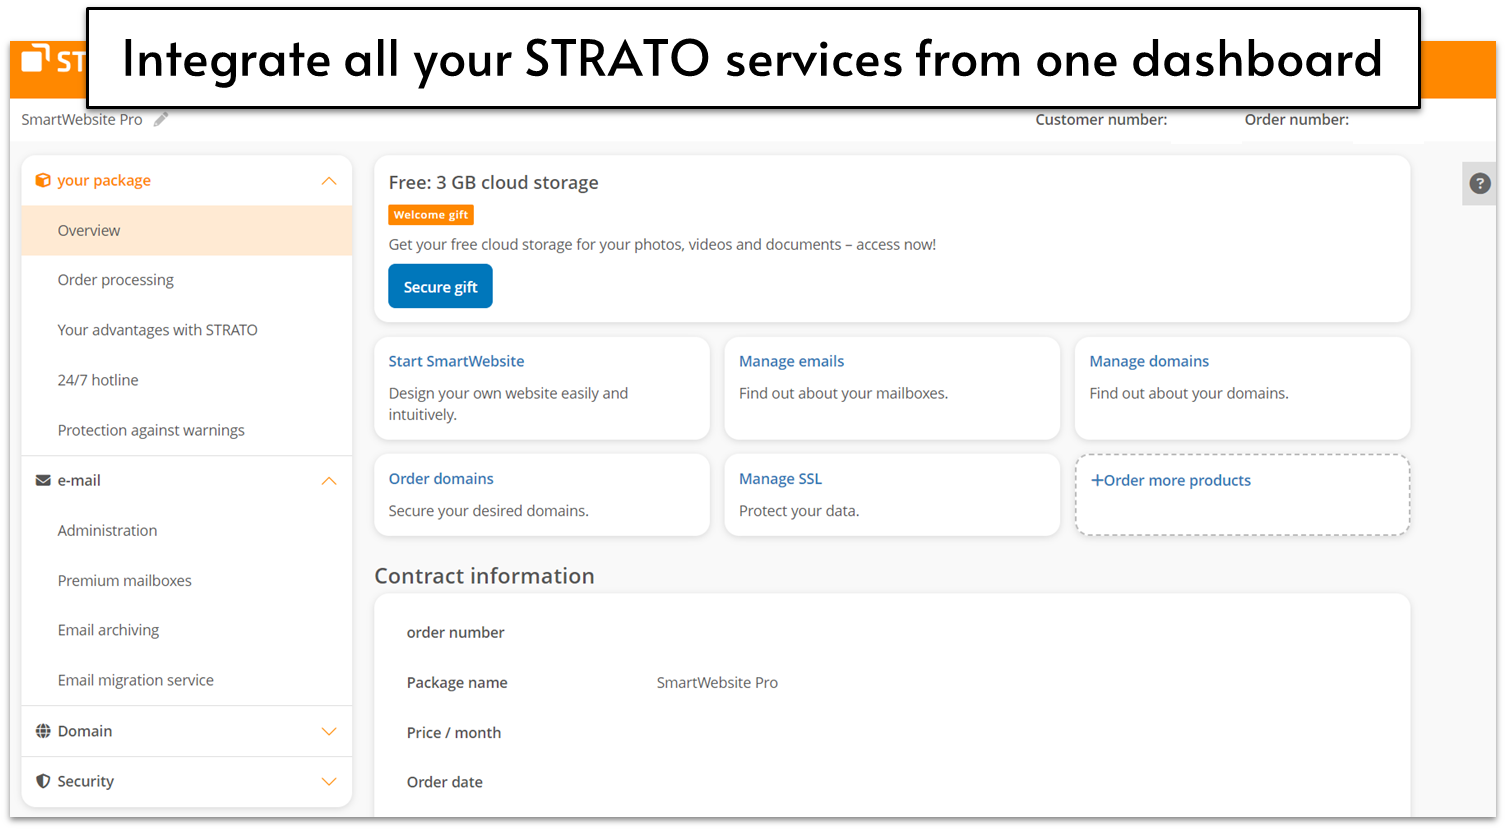Click the Secure gift button
Screen dimensions: 1506x830
click(x=440, y=286)
